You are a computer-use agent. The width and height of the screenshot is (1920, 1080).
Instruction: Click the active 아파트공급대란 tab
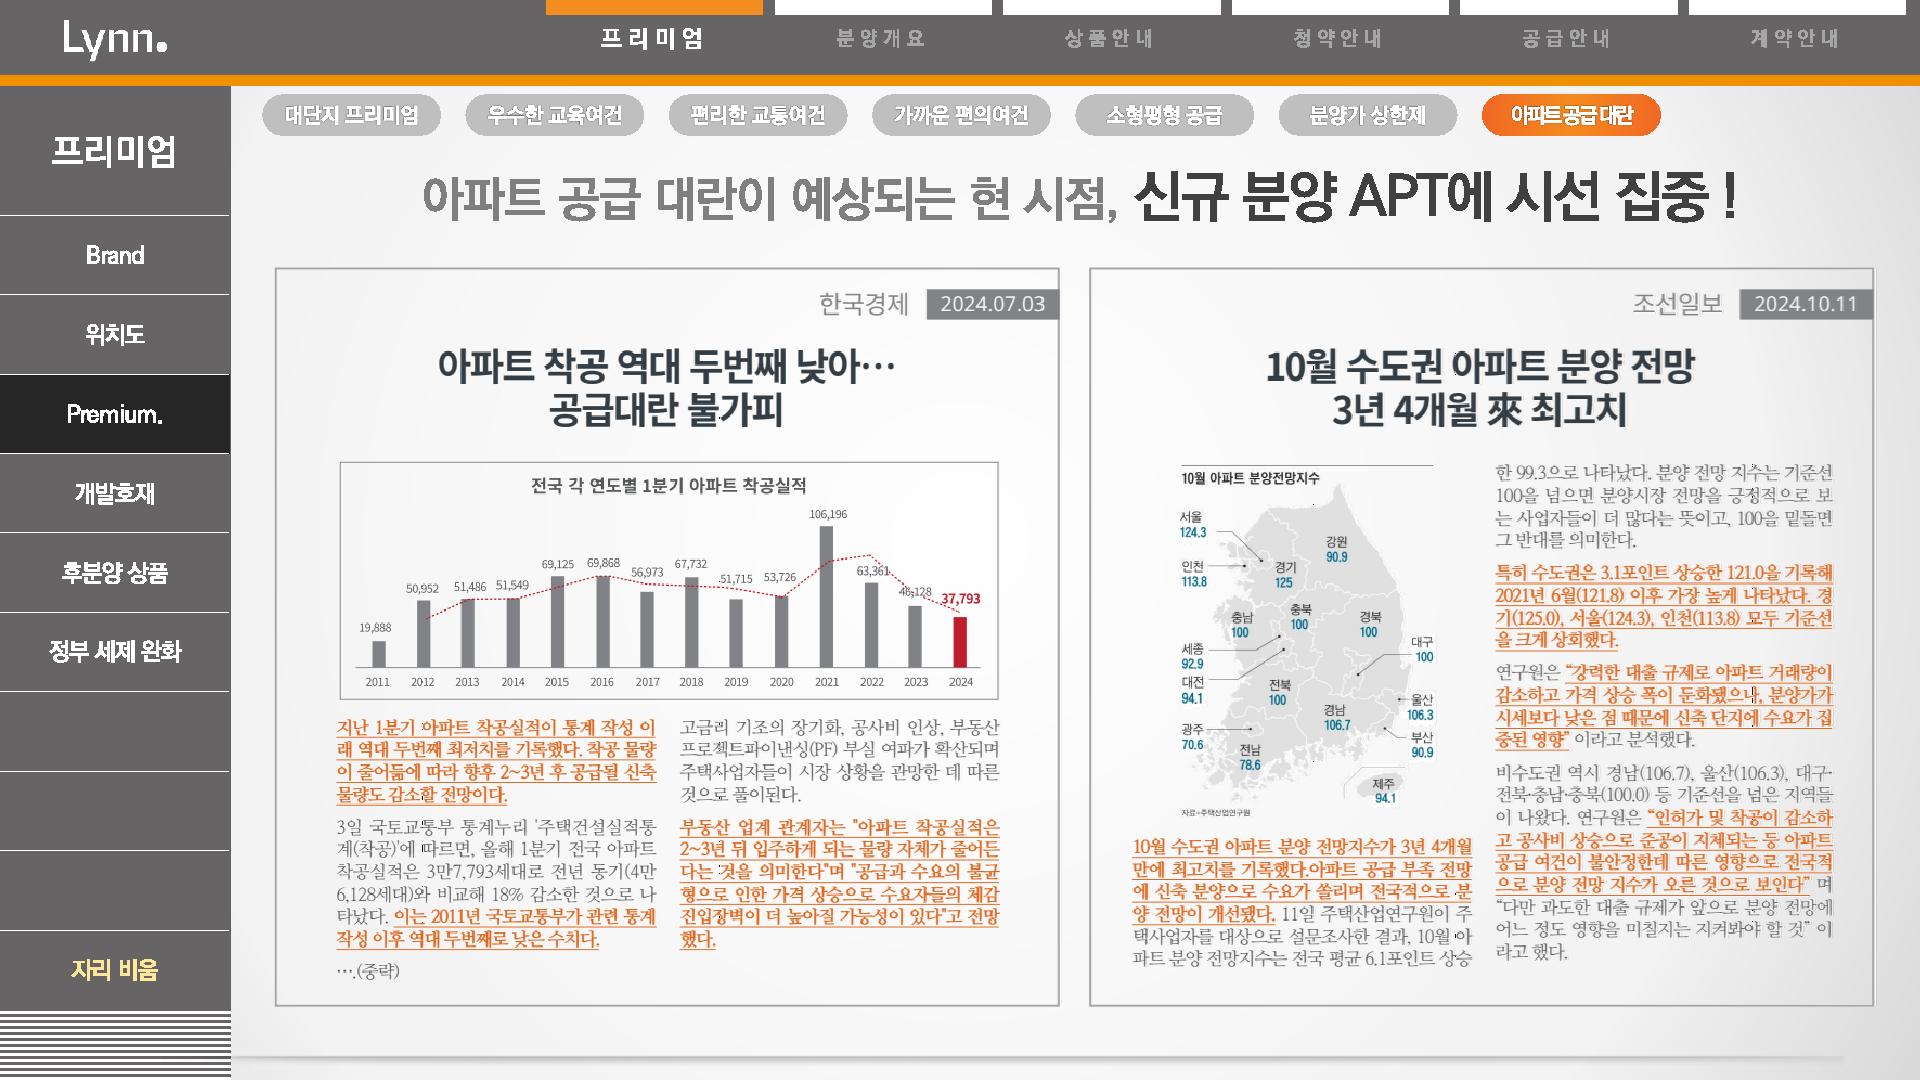click(x=1571, y=115)
